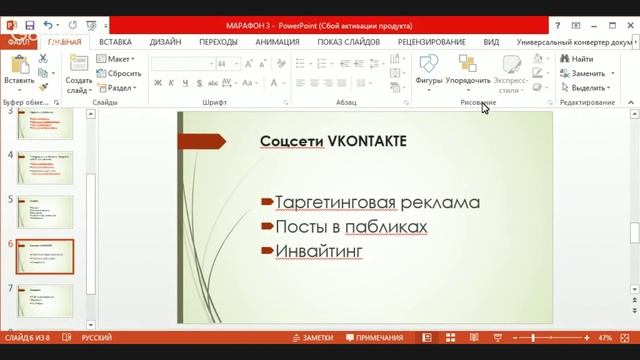Open the Раздел section dropdown
Screen dimensions: 640x360
point(117,87)
